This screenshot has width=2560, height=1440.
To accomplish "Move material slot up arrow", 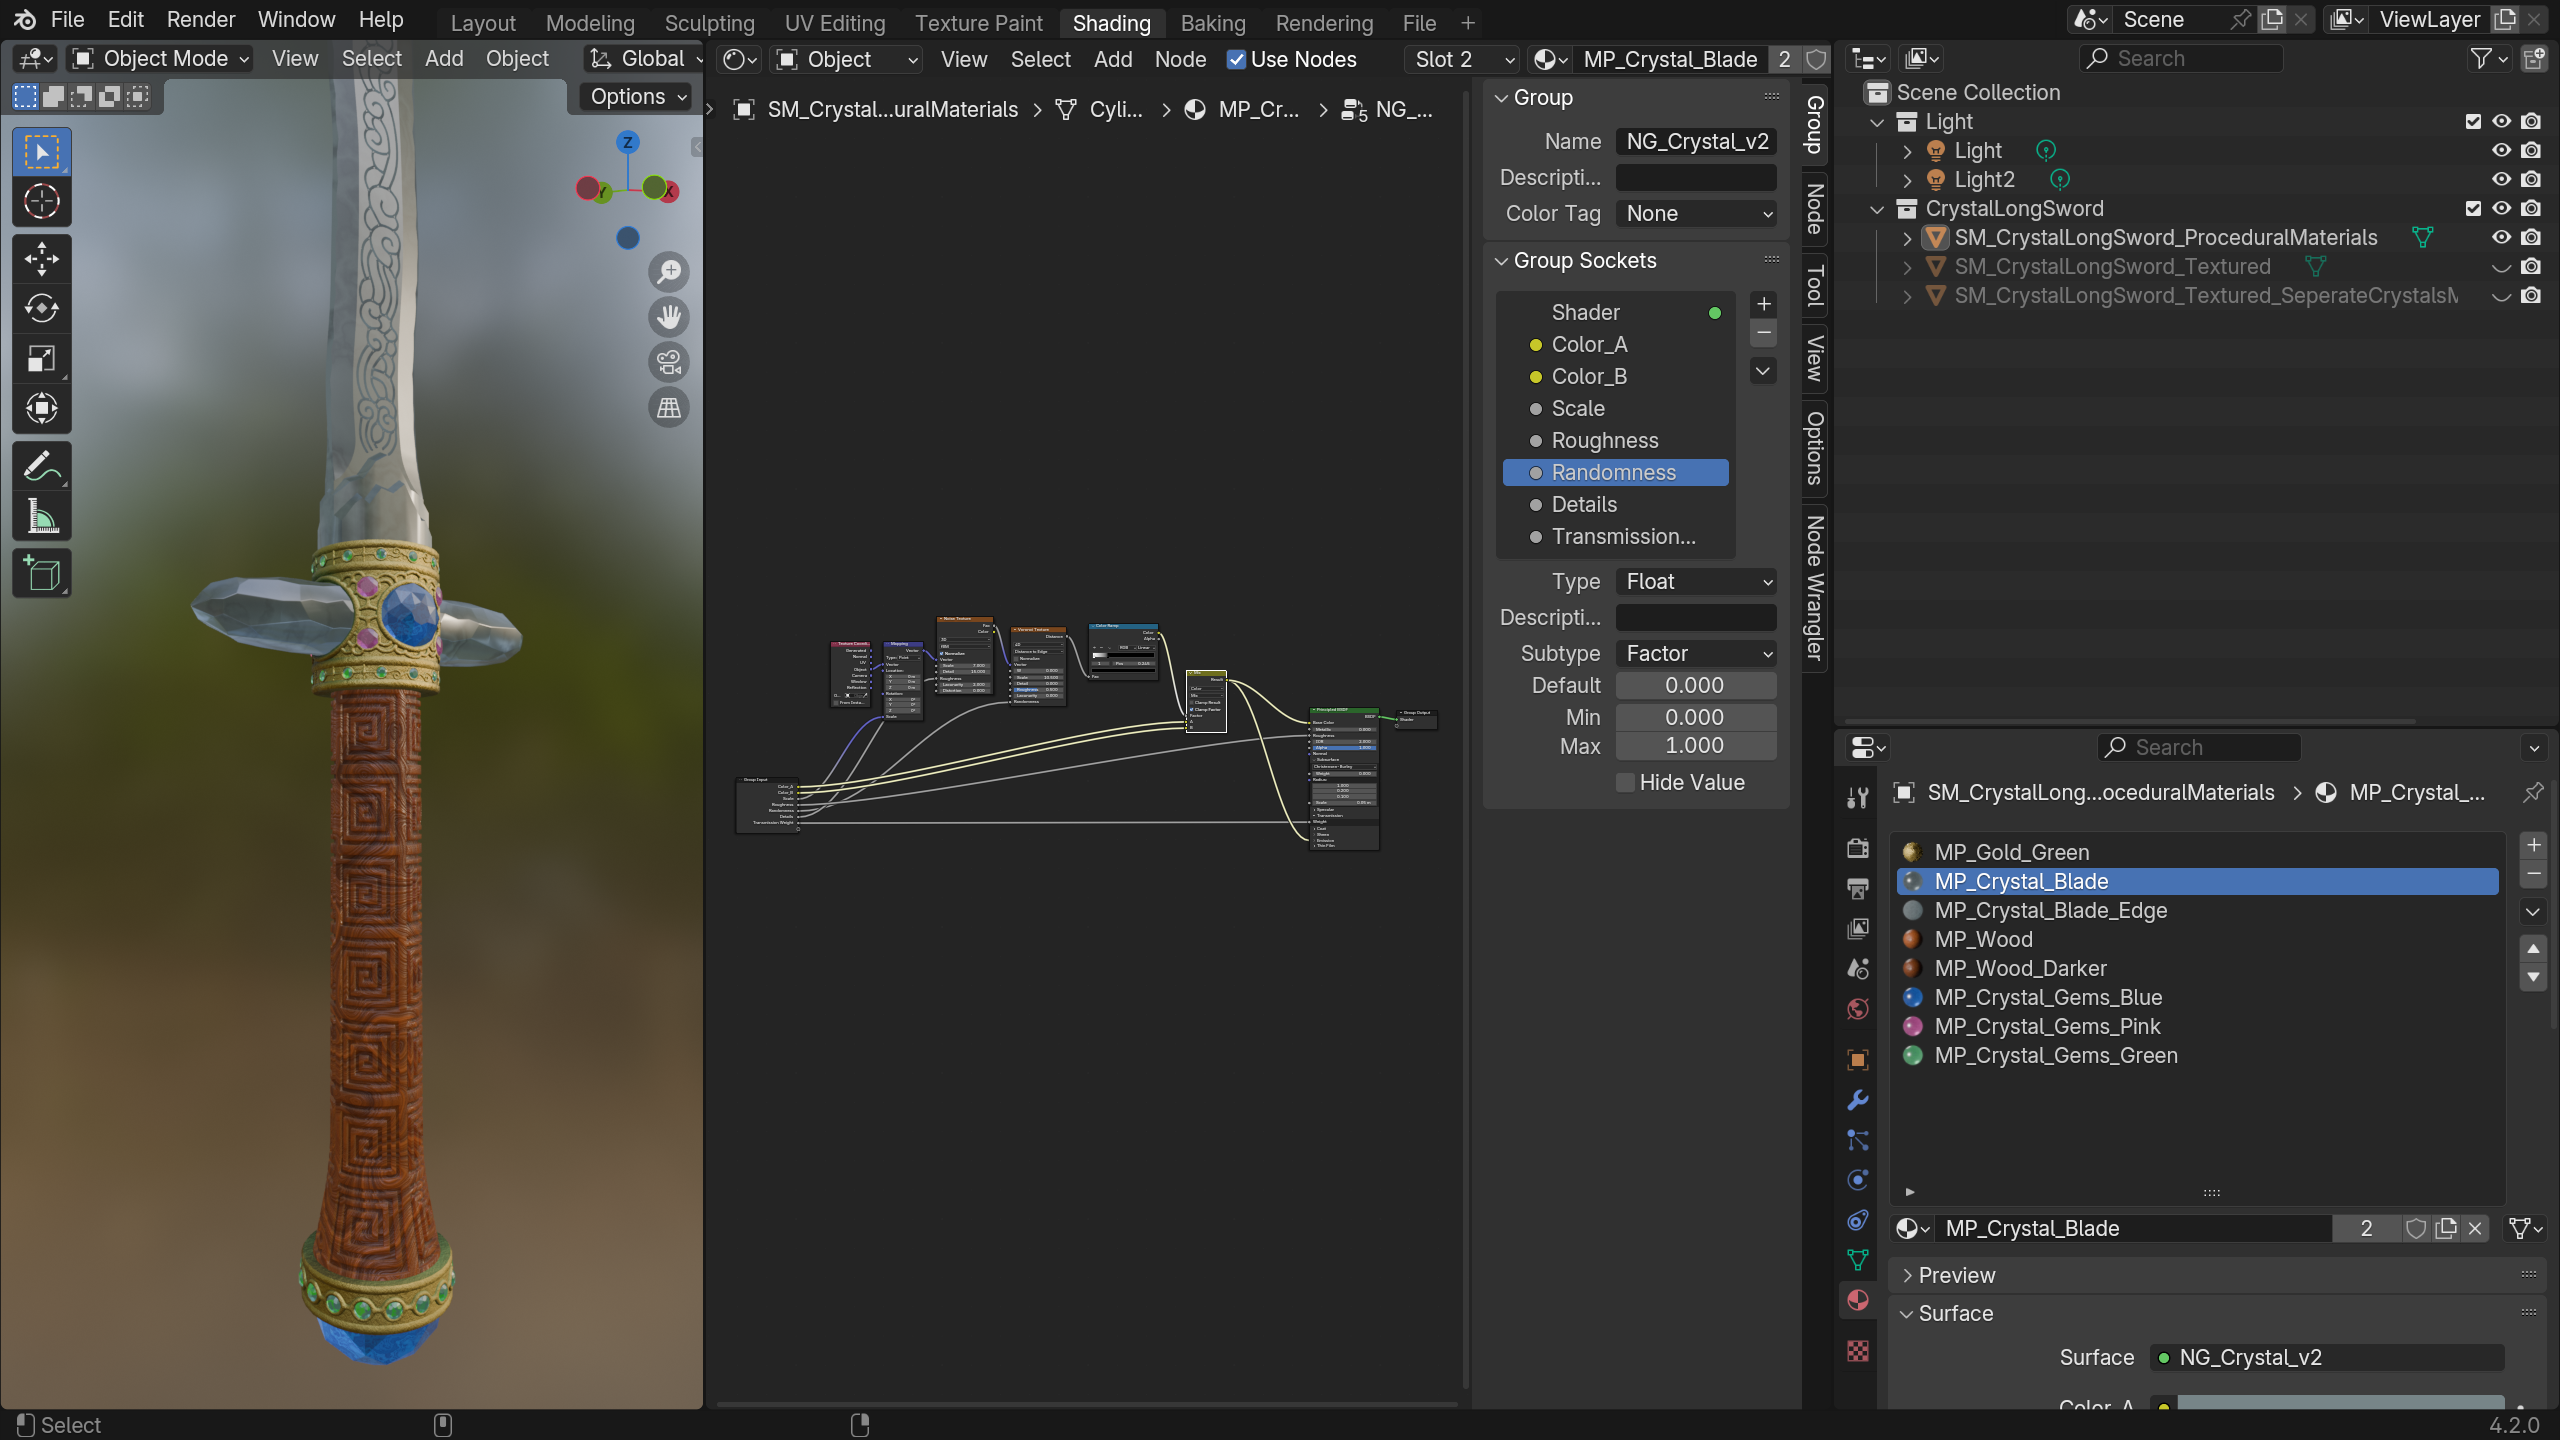I will tap(2533, 948).
